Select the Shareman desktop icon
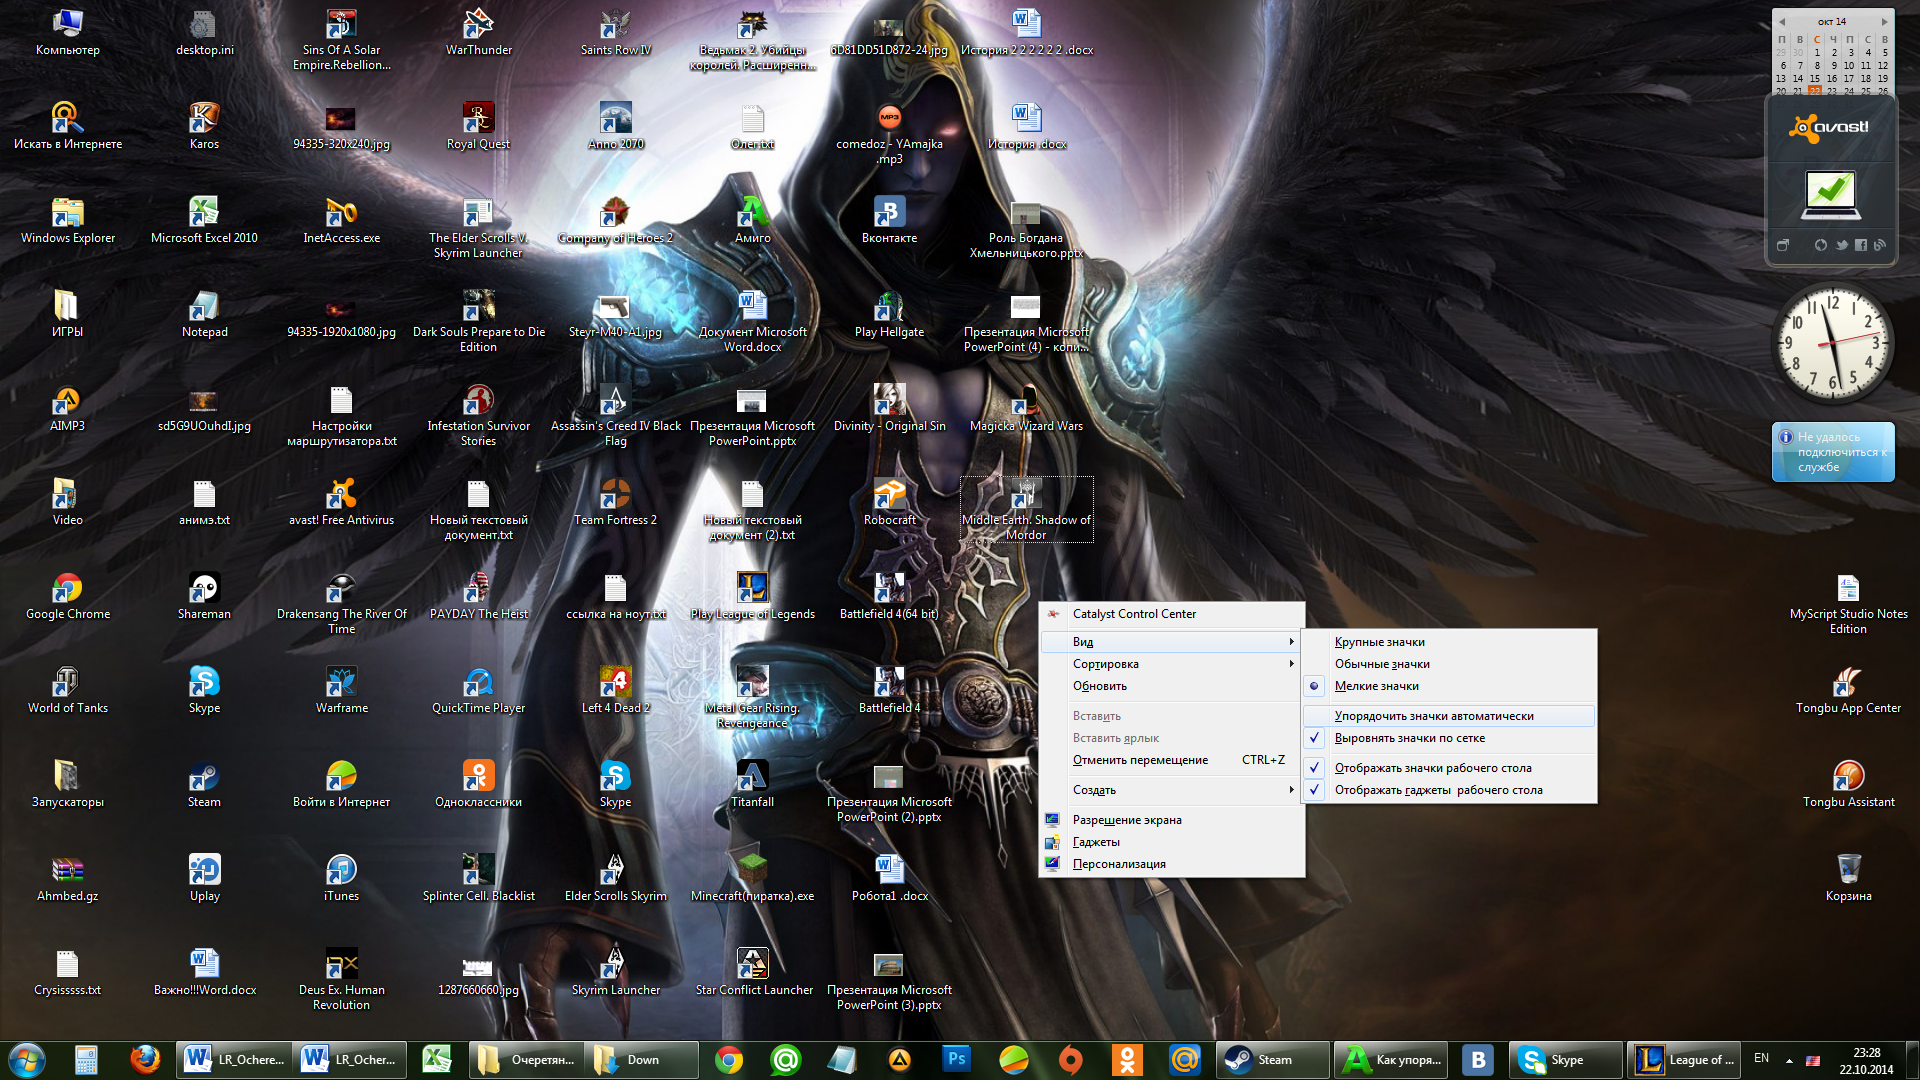 pos(204,596)
